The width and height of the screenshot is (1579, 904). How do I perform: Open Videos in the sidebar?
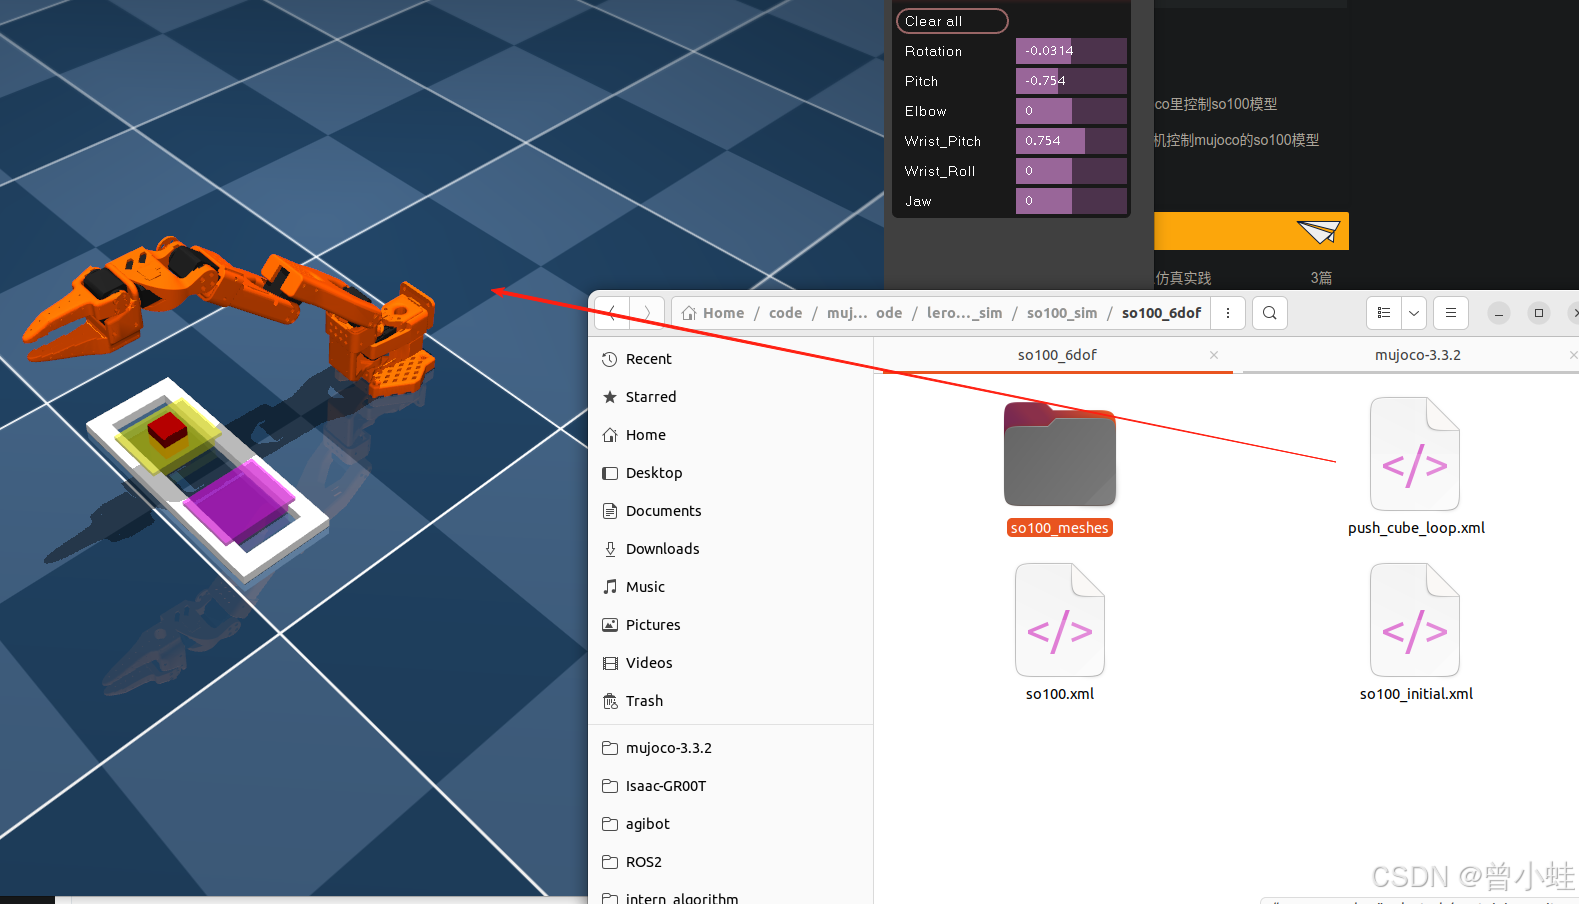pyautogui.click(x=730, y=663)
